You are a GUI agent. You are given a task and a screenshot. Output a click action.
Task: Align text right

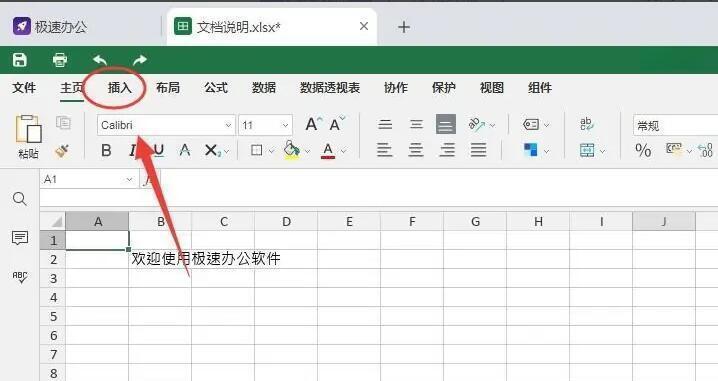pos(447,150)
